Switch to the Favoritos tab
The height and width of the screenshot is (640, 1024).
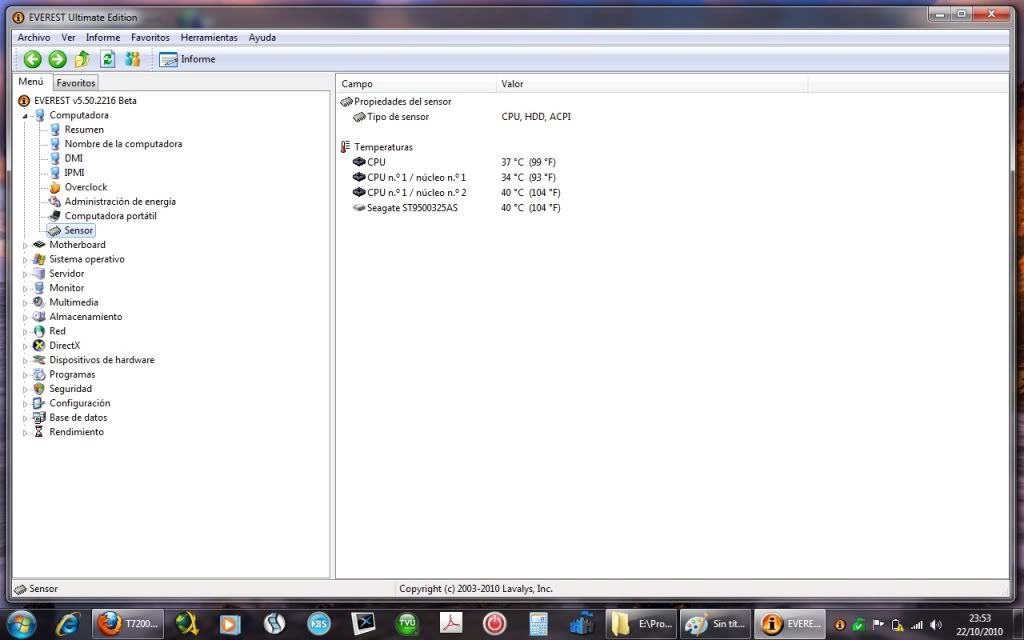(76, 83)
